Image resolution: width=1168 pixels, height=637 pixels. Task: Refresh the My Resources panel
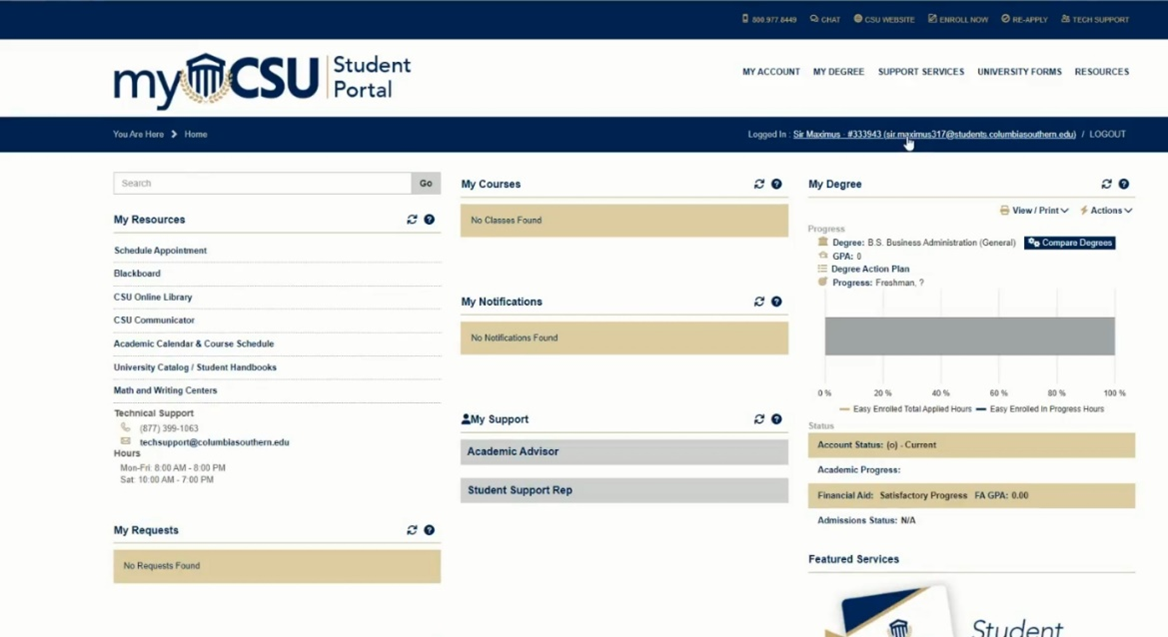point(412,219)
